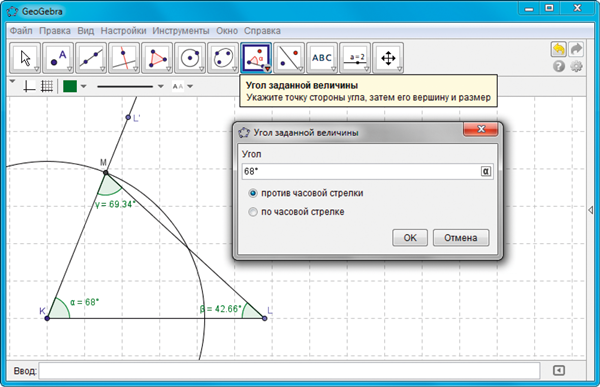Viewport: 600px width, 387px height.
Task: Select the Reflect about line tool
Action: click(289, 58)
